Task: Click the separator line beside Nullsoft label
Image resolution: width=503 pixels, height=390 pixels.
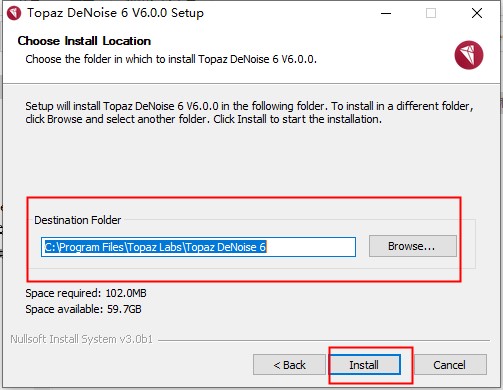Action: (324, 340)
